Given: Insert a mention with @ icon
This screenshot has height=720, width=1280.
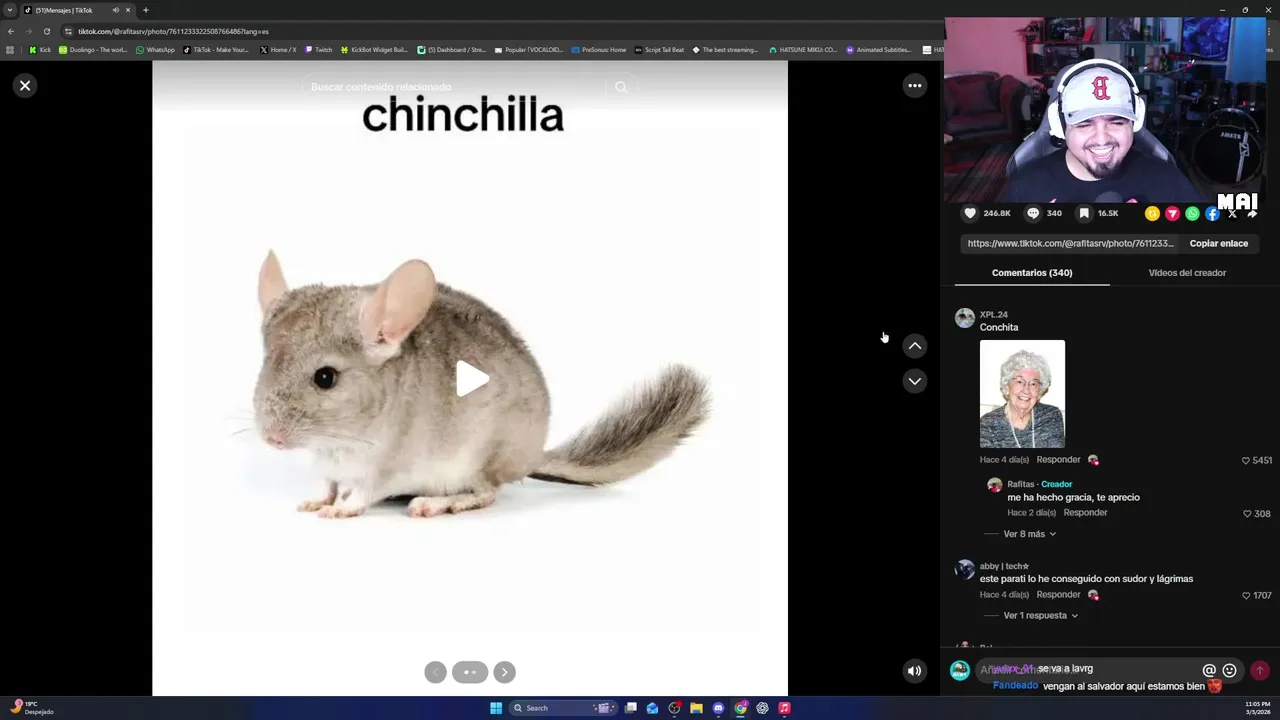Looking at the screenshot, I should [x=1209, y=671].
